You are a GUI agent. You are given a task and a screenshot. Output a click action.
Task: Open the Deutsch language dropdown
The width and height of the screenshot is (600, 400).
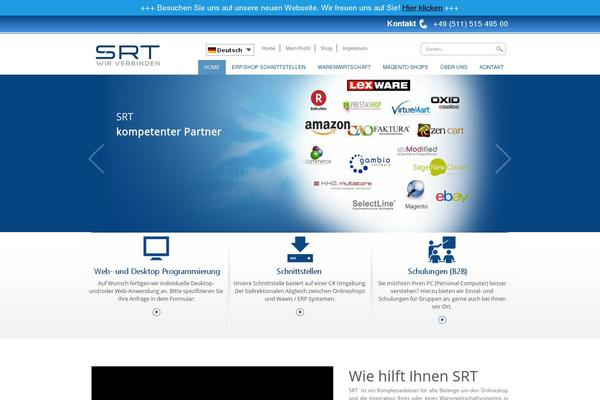(230, 50)
